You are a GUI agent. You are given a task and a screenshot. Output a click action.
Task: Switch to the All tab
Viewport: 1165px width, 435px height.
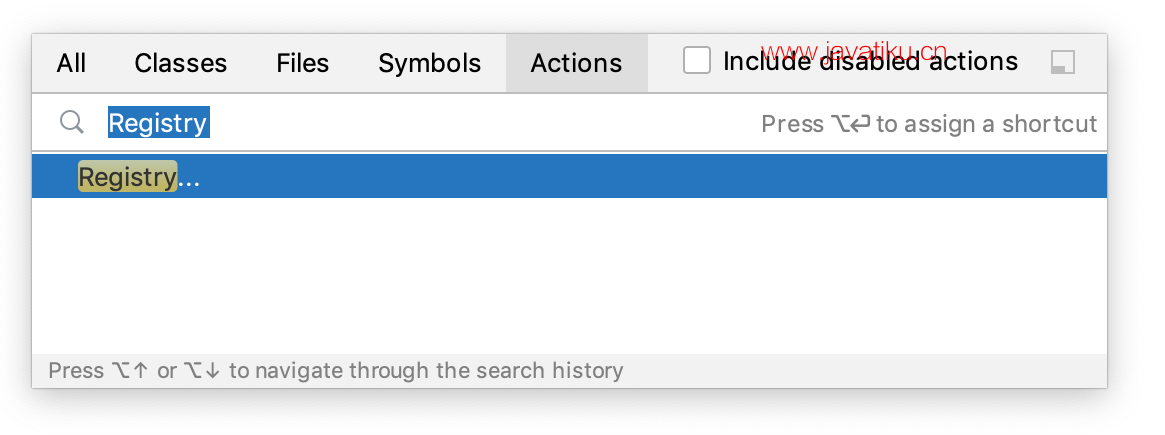71,63
